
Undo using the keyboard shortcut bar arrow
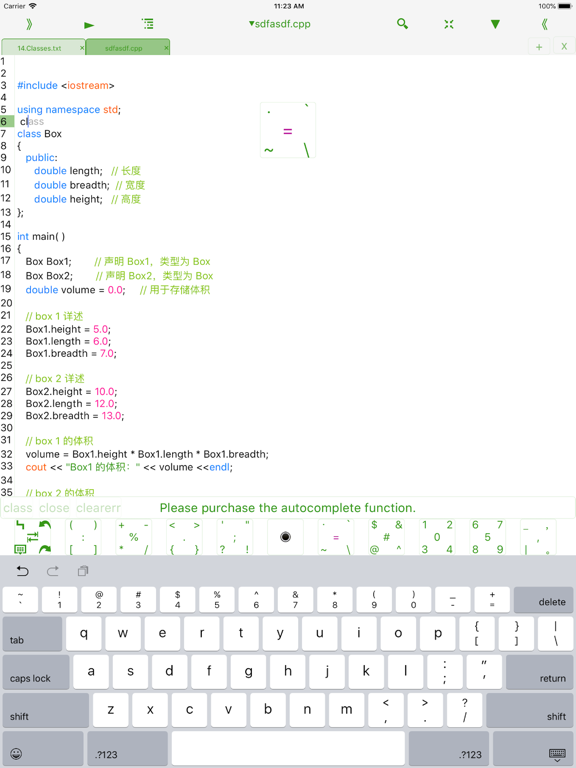pyautogui.click(x=23, y=571)
